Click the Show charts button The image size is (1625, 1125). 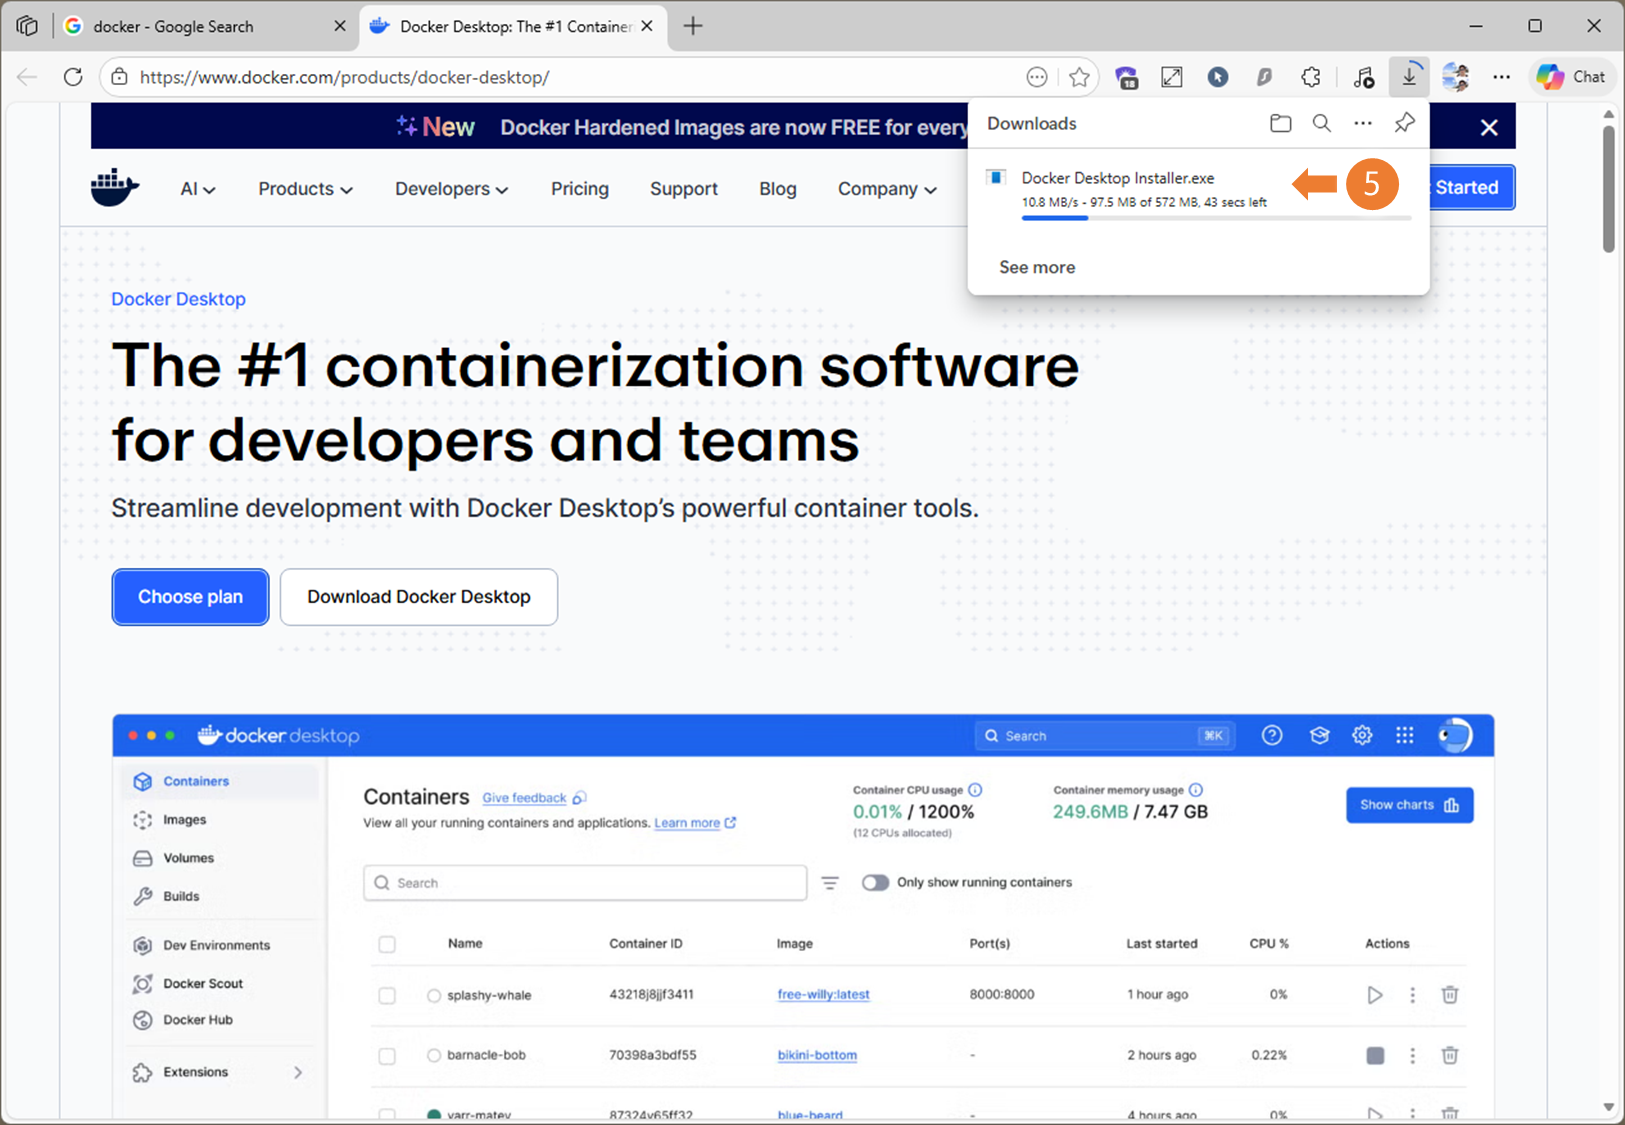[x=1409, y=805]
